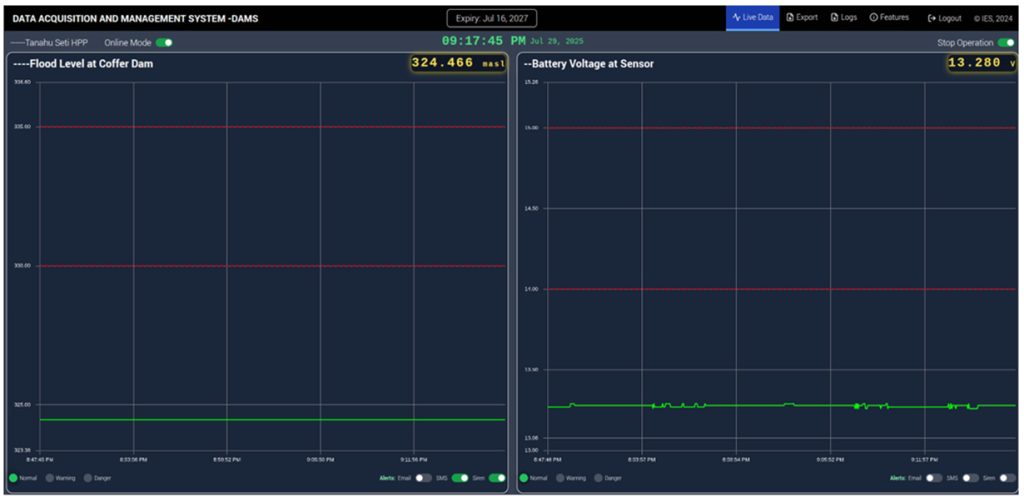Toggle the Stop Operation switch
The width and height of the screenshot is (1024, 502).
(1006, 43)
